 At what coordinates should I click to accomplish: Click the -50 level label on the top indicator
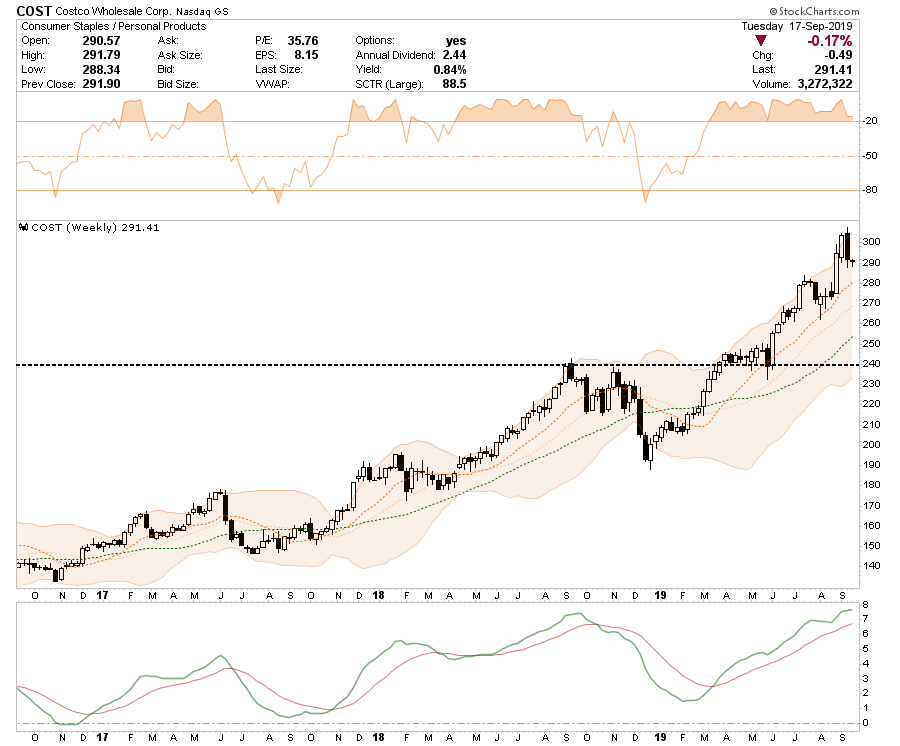(871, 156)
